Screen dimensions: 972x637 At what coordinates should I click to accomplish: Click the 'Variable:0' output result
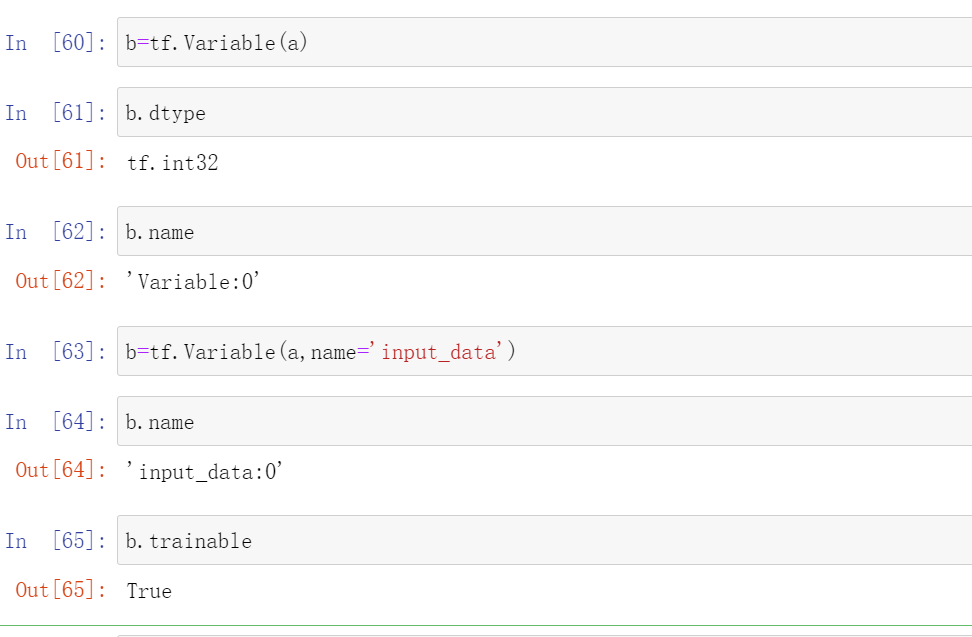pyautogui.click(x=194, y=281)
